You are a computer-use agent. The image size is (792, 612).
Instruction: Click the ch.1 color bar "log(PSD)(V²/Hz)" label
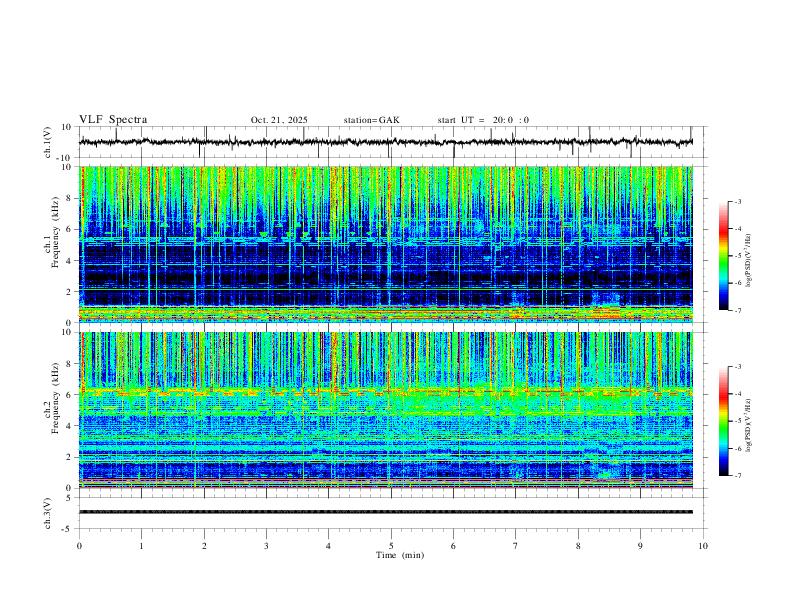coord(748,261)
